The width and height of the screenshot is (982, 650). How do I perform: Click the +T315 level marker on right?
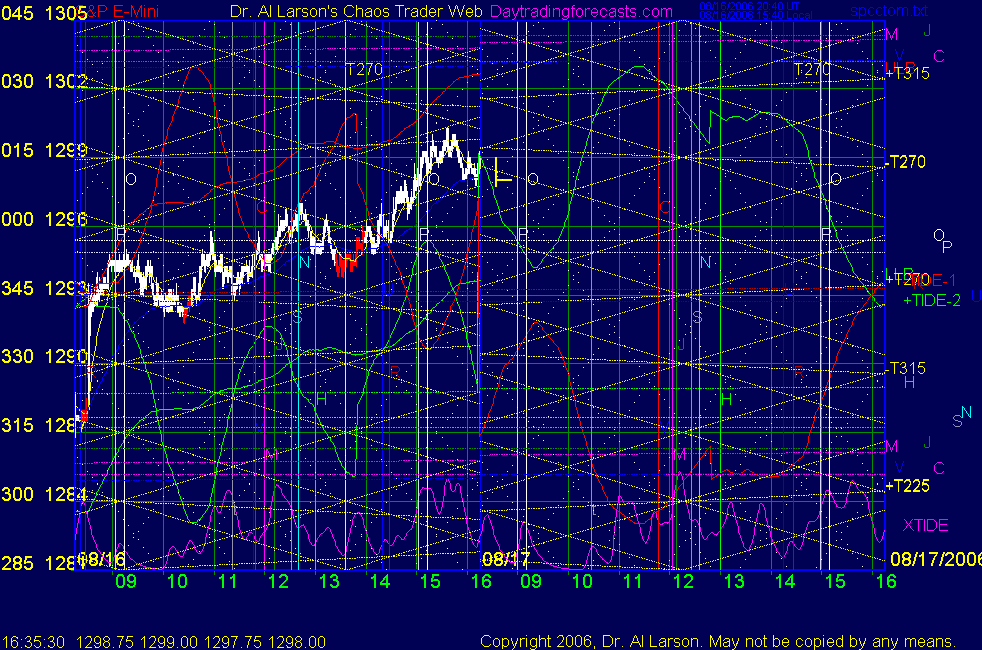[x=907, y=74]
